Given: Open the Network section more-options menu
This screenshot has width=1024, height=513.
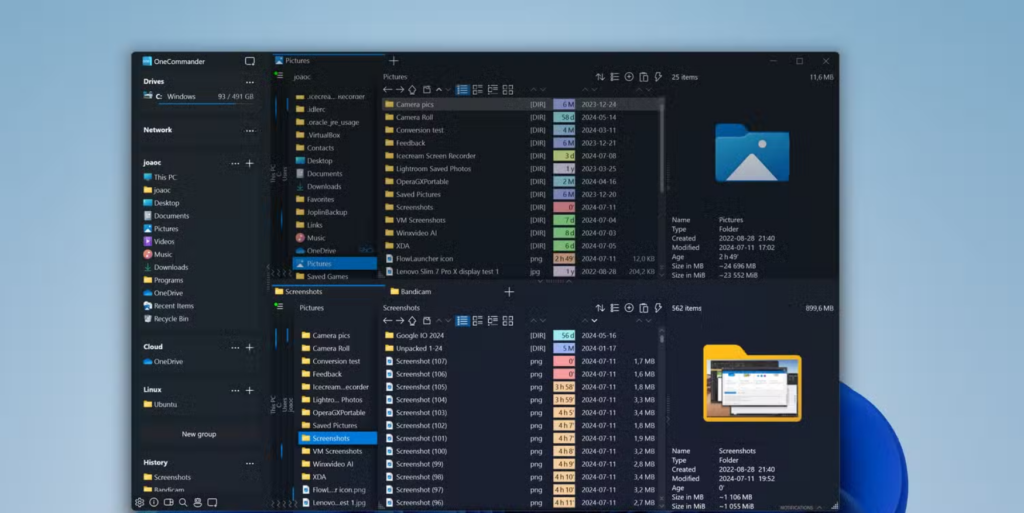Looking at the screenshot, I should point(249,131).
